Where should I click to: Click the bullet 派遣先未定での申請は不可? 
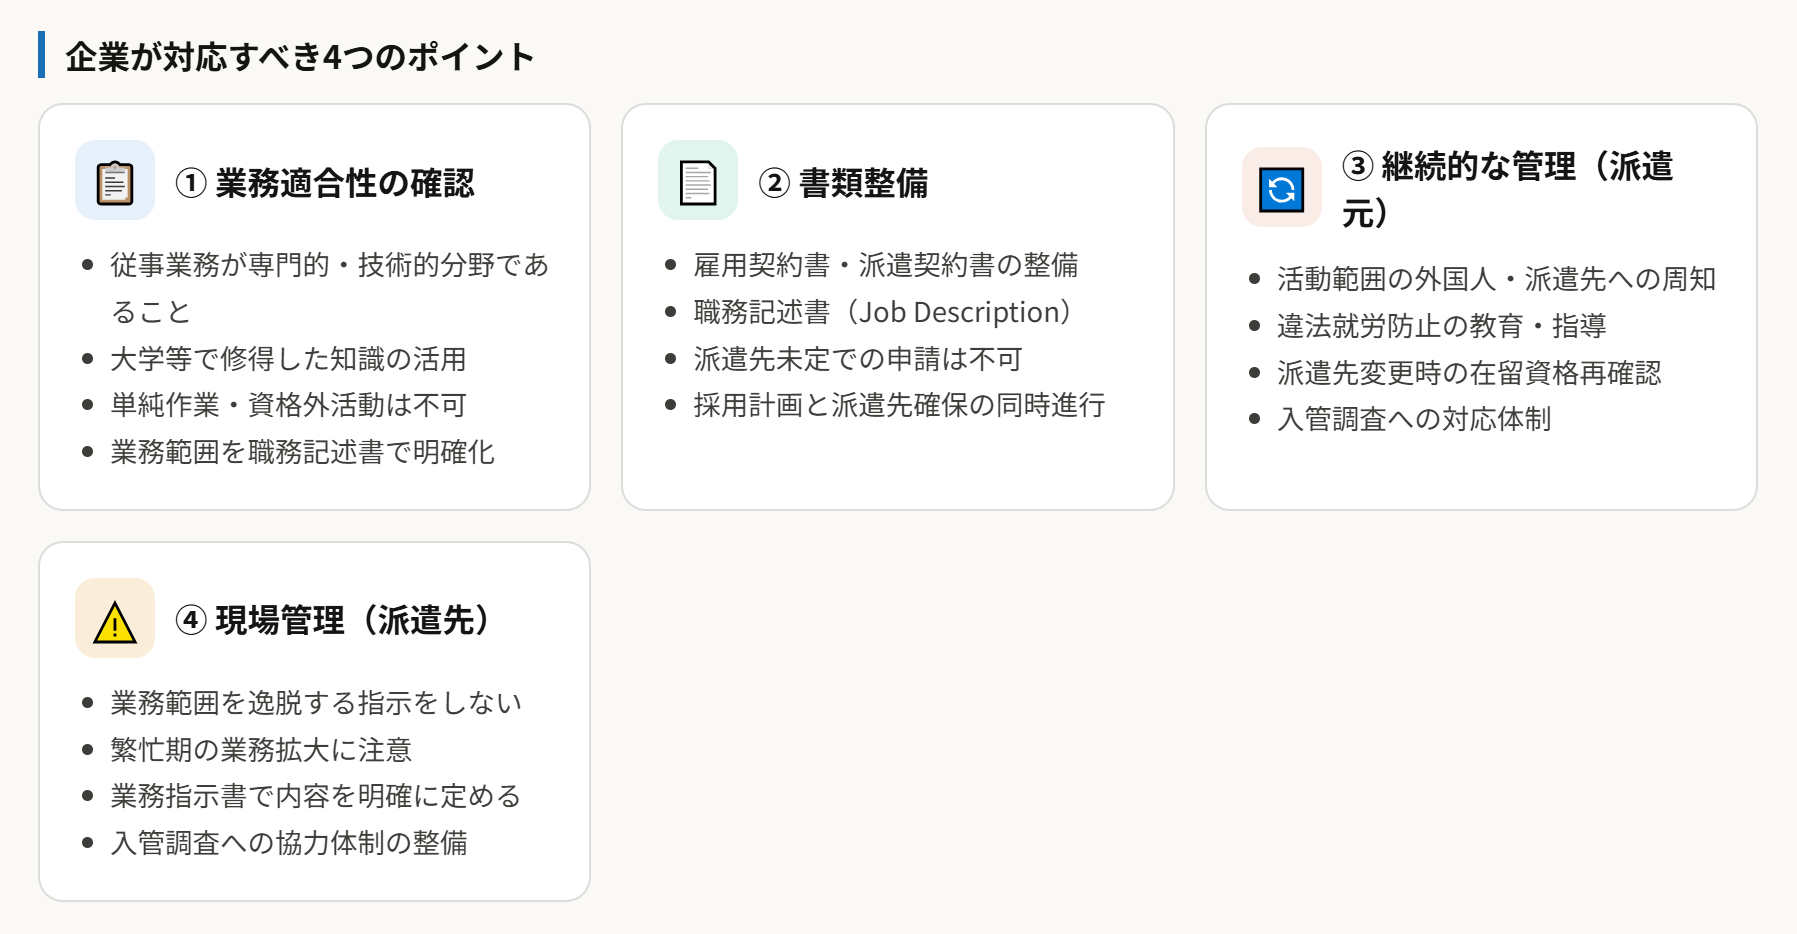(857, 359)
